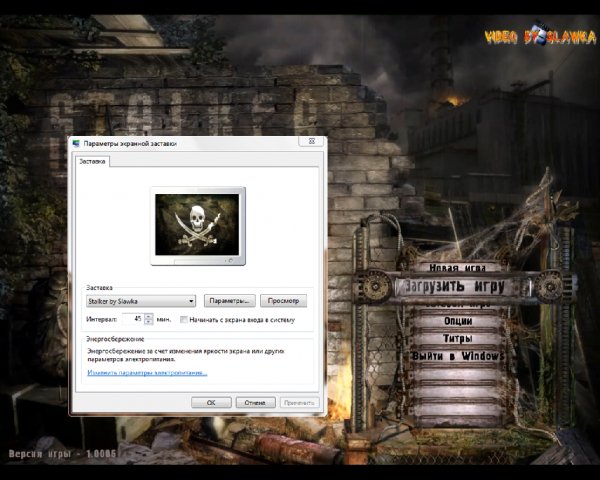The width and height of the screenshot is (600, 480).
Task: Click the Параметры... settings button
Action: (x=229, y=301)
